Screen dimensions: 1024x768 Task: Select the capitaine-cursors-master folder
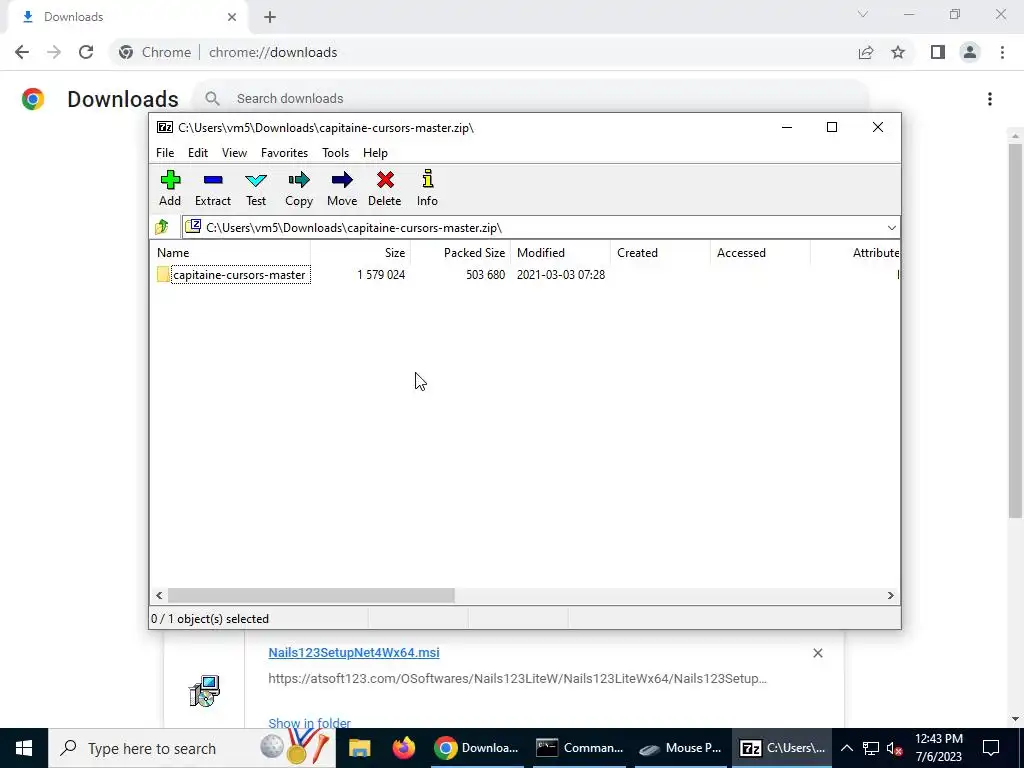pyautogui.click(x=232, y=275)
